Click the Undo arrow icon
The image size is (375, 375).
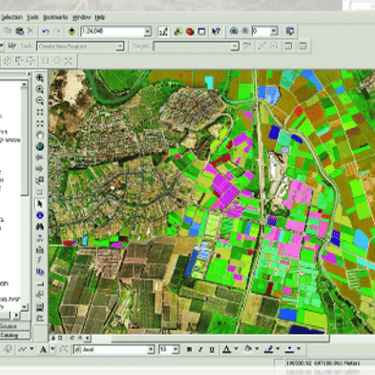pyautogui.click(x=46, y=31)
